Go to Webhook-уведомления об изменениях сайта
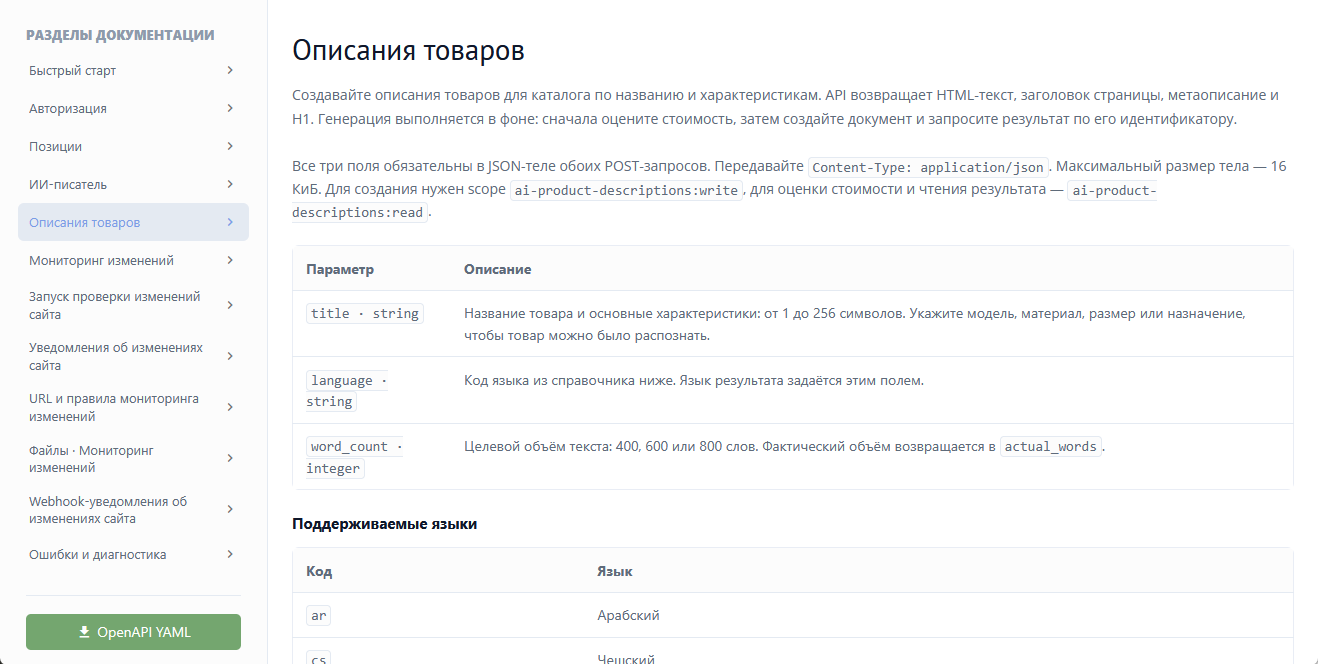Screen dimensions: 1318x664 pos(133,509)
